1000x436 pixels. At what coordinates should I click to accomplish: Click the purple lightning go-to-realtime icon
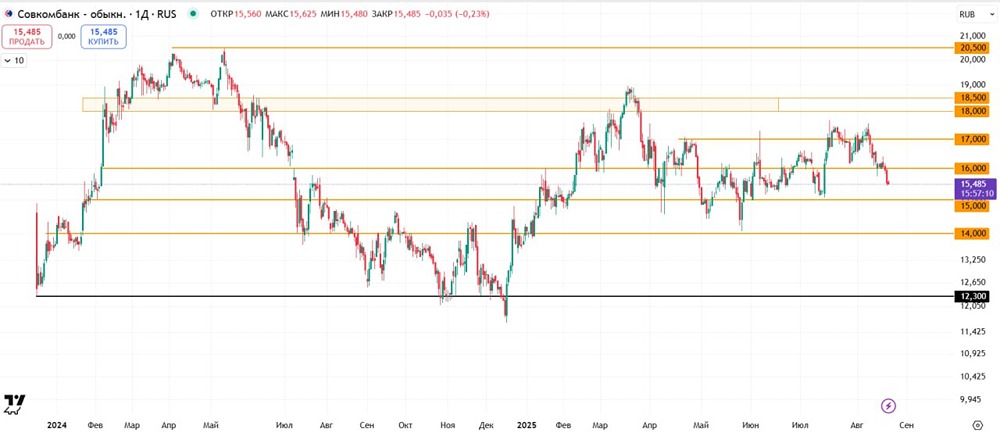coord(888,405)
